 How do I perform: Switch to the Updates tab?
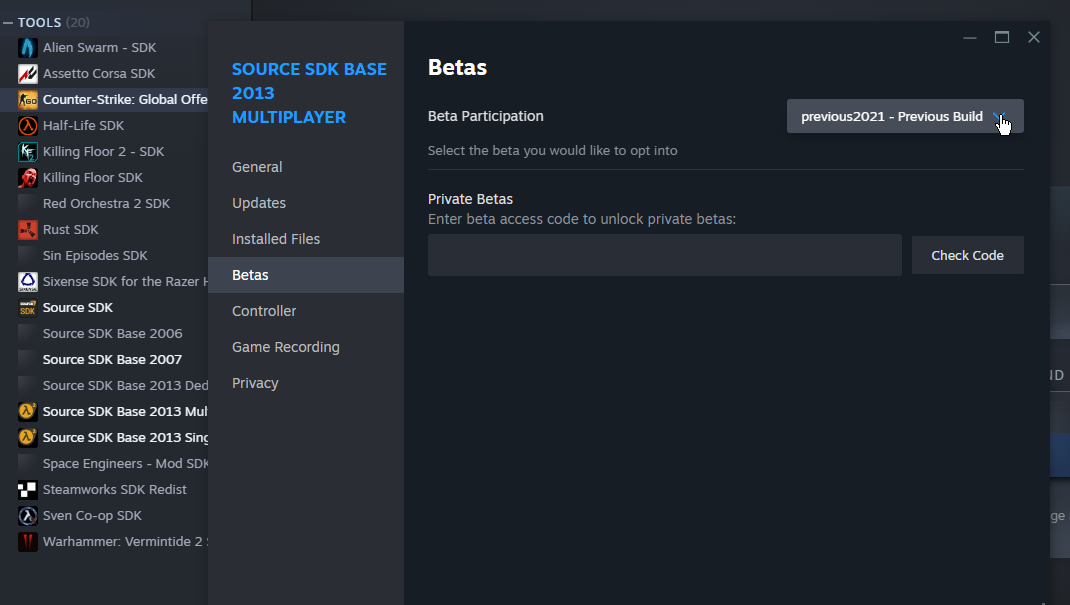(x=306, y=203)
